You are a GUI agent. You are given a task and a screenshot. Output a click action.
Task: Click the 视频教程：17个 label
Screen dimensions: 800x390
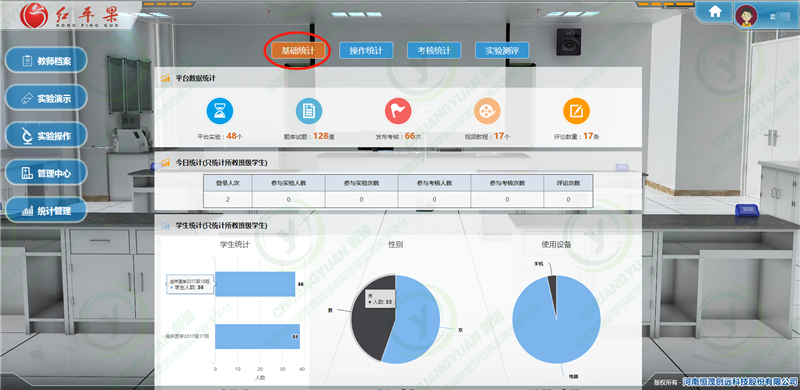(x=487, y=136)
